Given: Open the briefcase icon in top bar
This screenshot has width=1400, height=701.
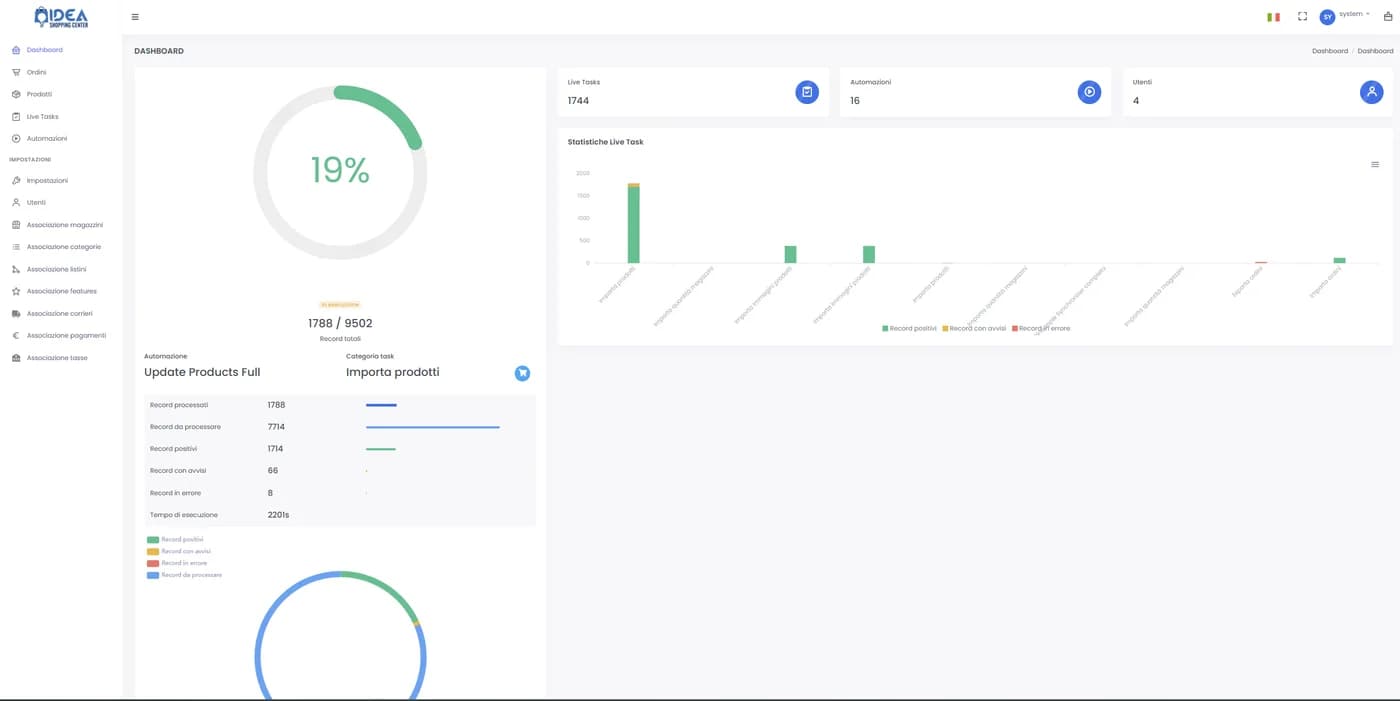Looking at the screenshot, I should point(1387,17).
